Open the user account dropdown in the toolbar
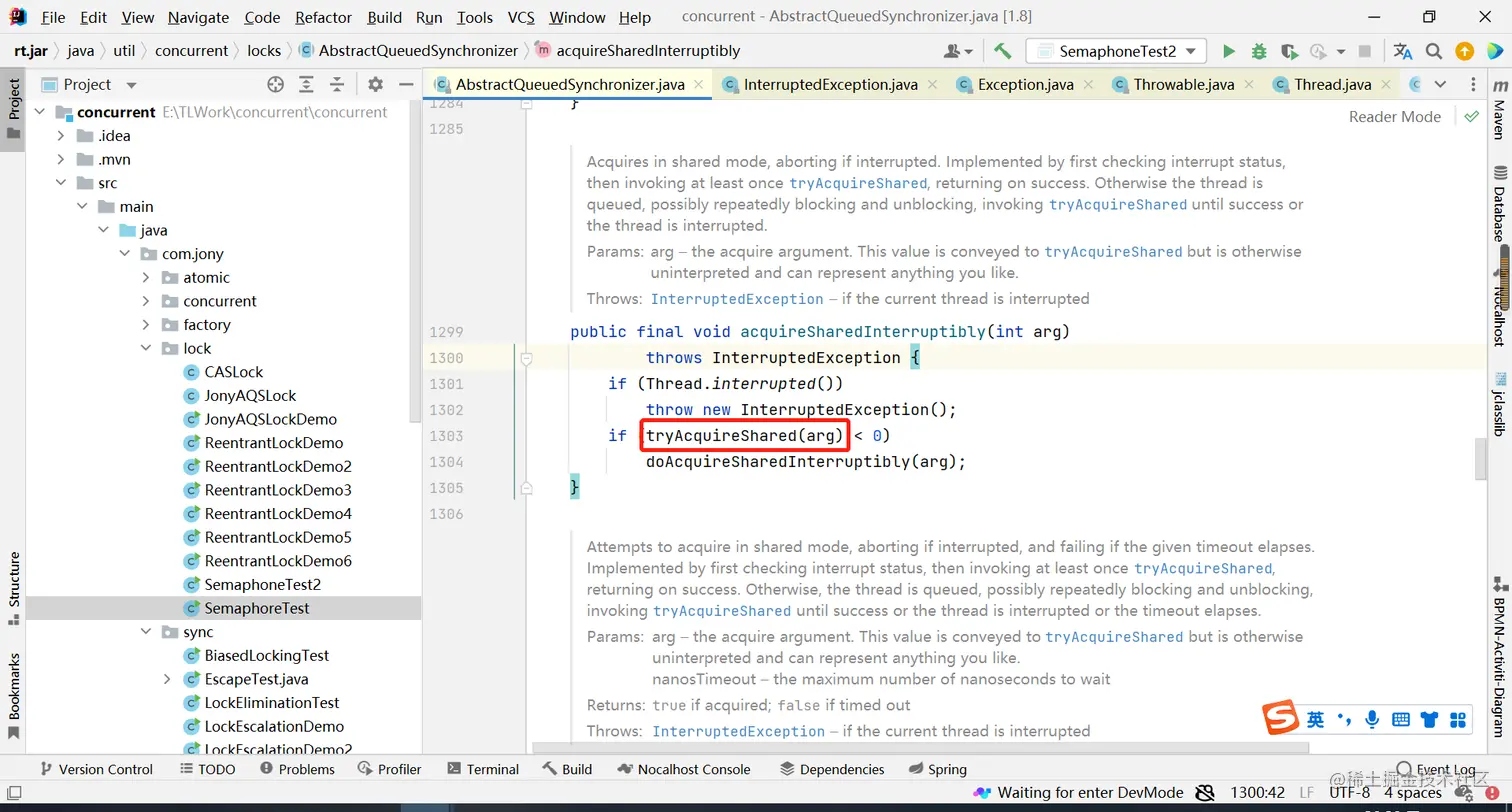This screenshot has height=812, width=1512. [x=958, y=51]
